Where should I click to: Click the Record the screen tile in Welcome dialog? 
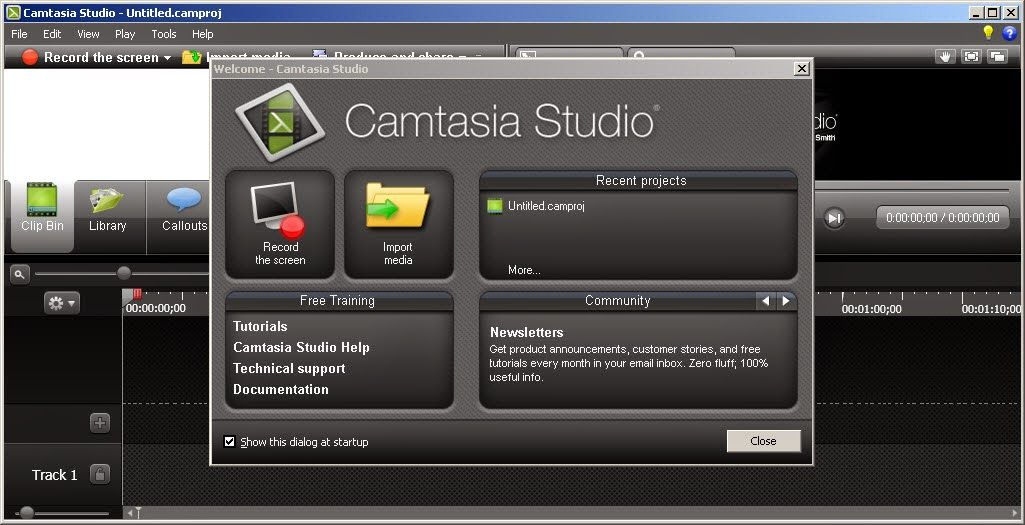click(280, 224)
